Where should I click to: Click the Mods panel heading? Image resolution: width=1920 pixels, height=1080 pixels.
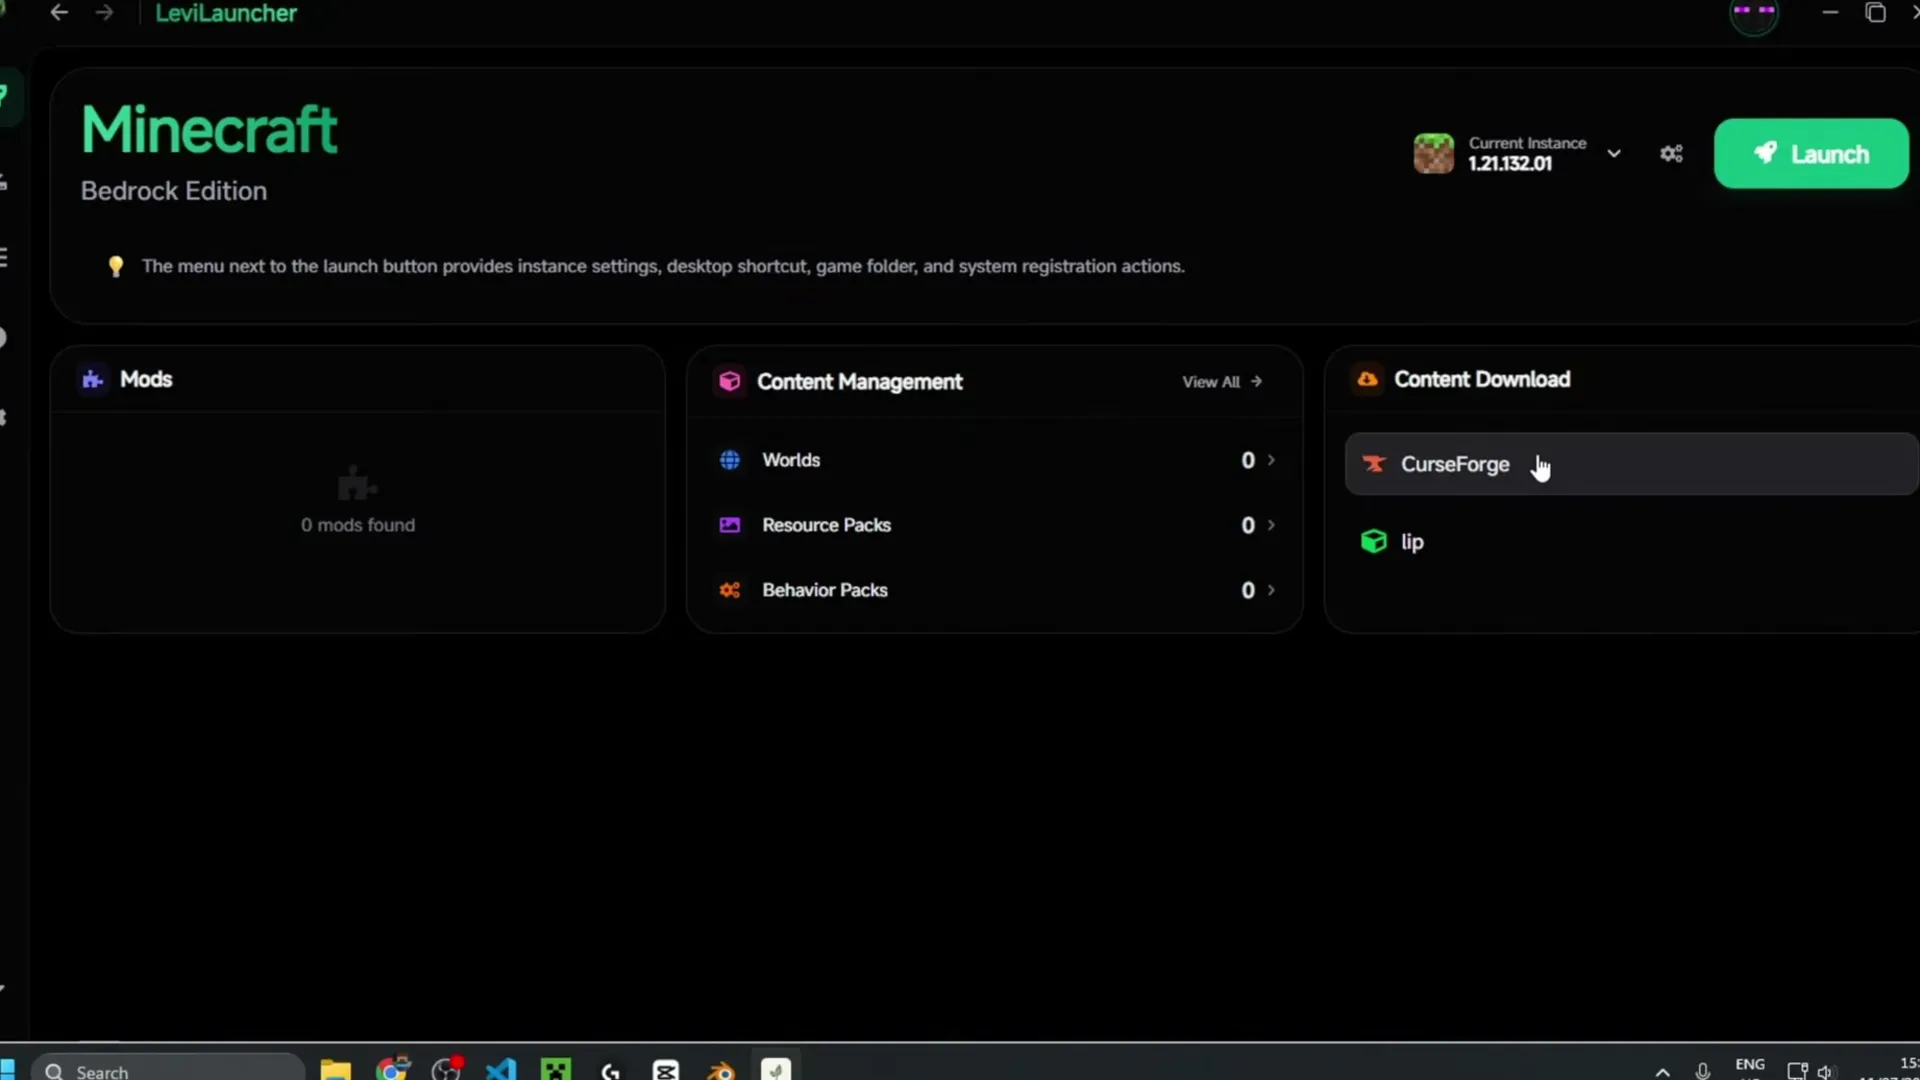pyautogui.click(x=146, y=379)
